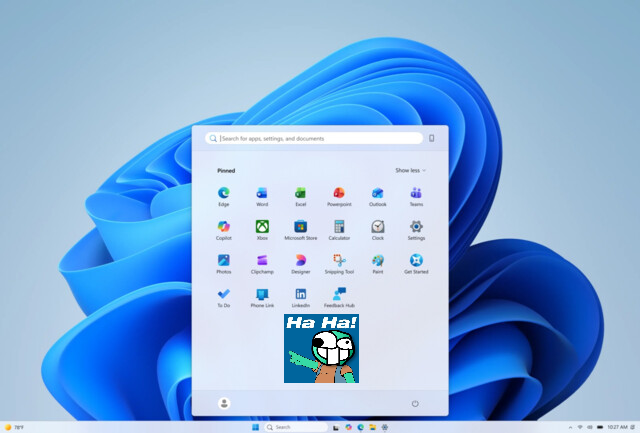The height and width of the screenshot is (433, 640).
Task: Click the volume icon in system tray
Action: pyautogui.click(x=590, y=427)
